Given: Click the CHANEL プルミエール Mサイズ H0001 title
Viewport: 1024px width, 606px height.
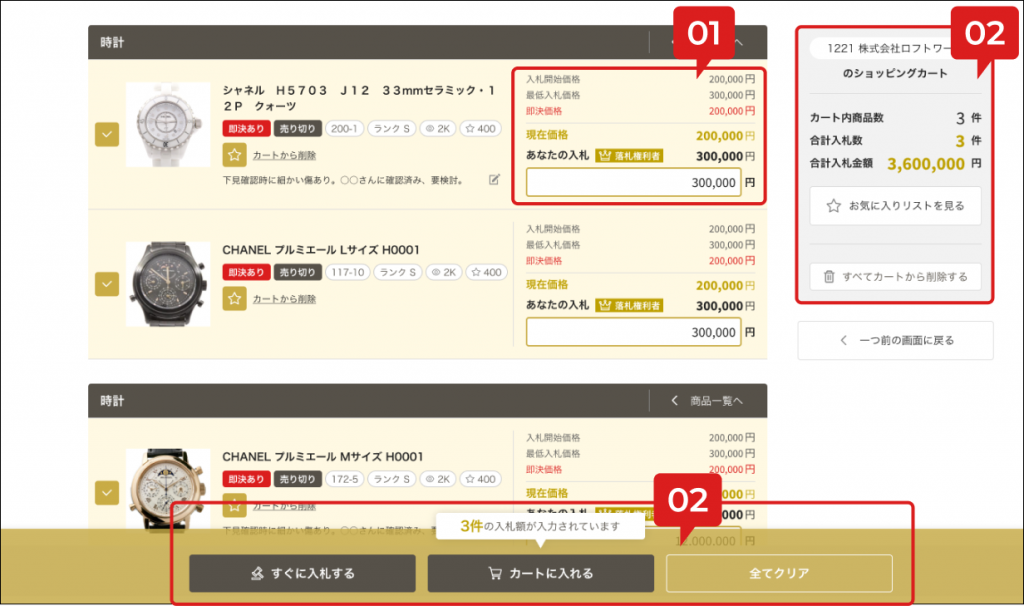Looking at the screenshot, I should 323,456.
